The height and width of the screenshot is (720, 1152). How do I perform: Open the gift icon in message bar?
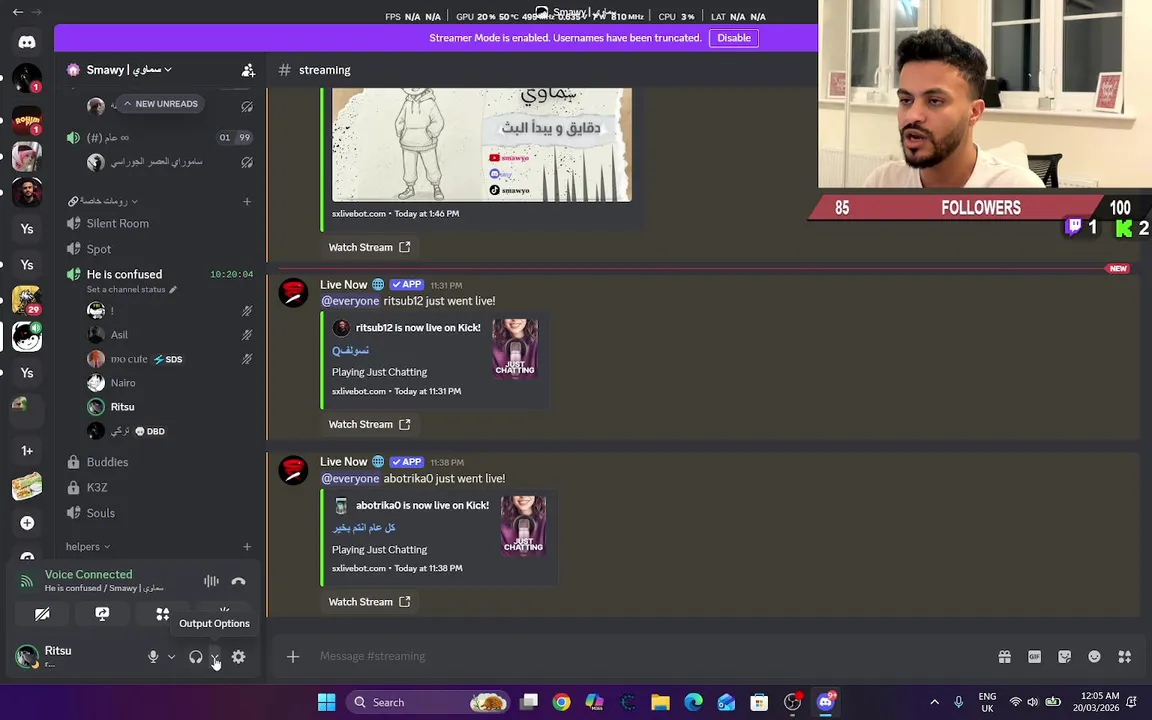click(x=1004, y=656)
